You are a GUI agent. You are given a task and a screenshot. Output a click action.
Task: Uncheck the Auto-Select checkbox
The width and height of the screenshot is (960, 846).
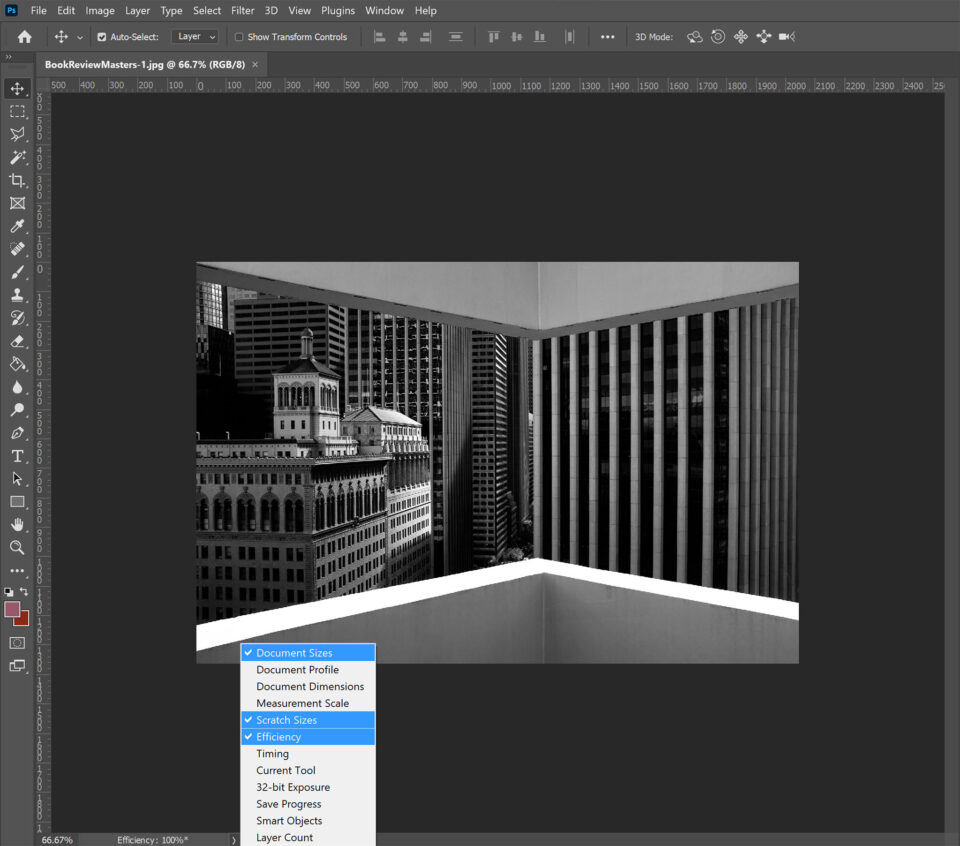pos(102,37)
